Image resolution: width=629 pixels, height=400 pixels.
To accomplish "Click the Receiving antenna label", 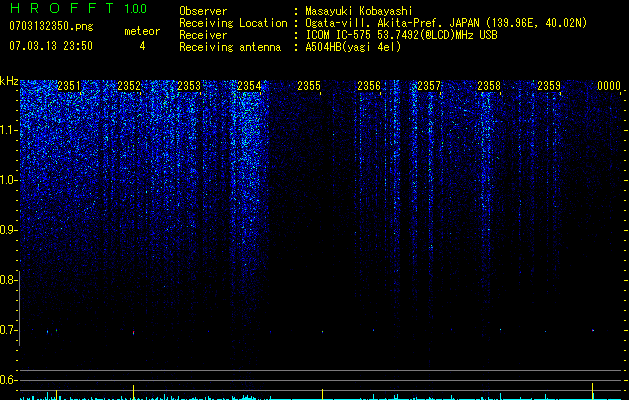I will 230,47.
